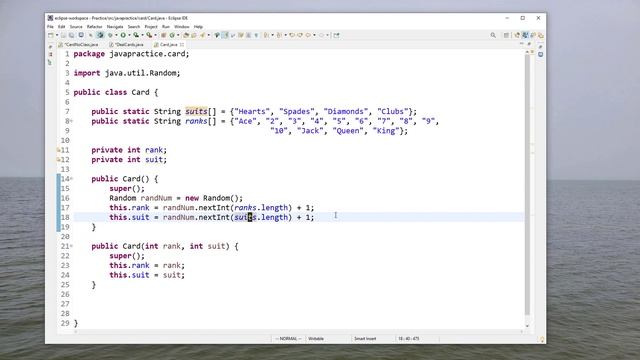Open the Refactor menu

[95, 27]
